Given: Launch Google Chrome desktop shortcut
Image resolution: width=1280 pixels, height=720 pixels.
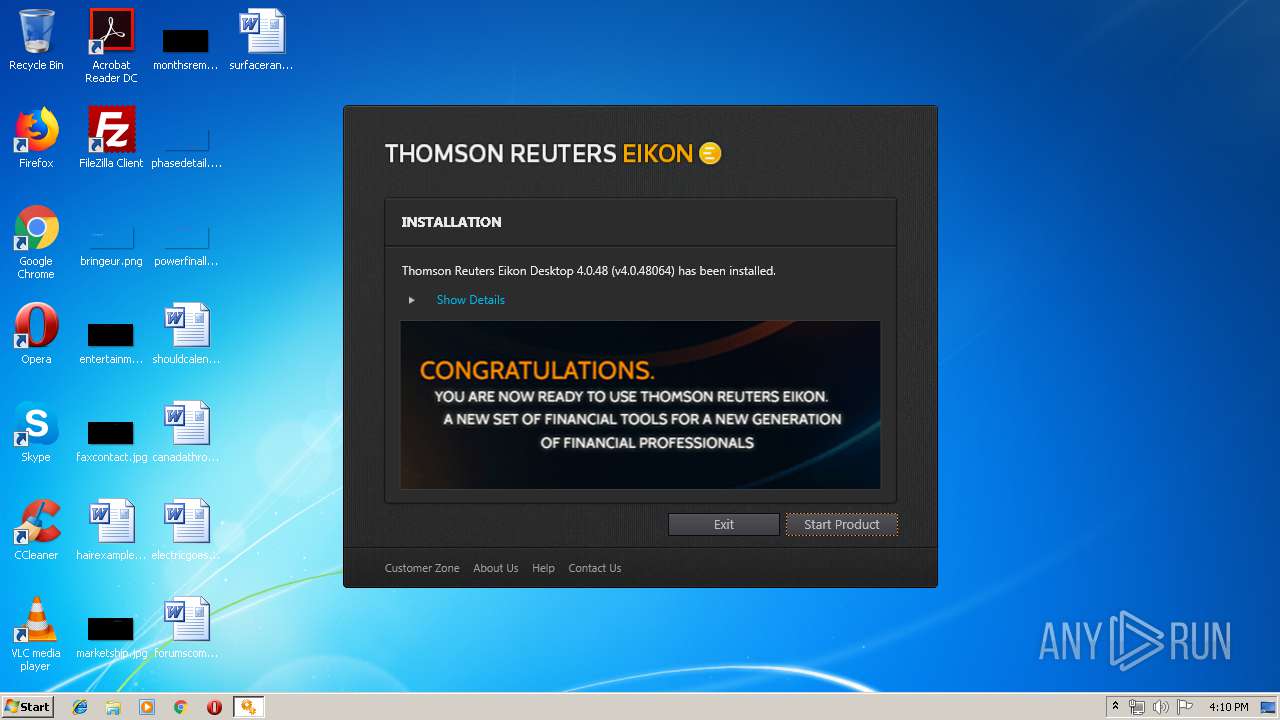Looking at the screenshot, I should tap(36, 242).
